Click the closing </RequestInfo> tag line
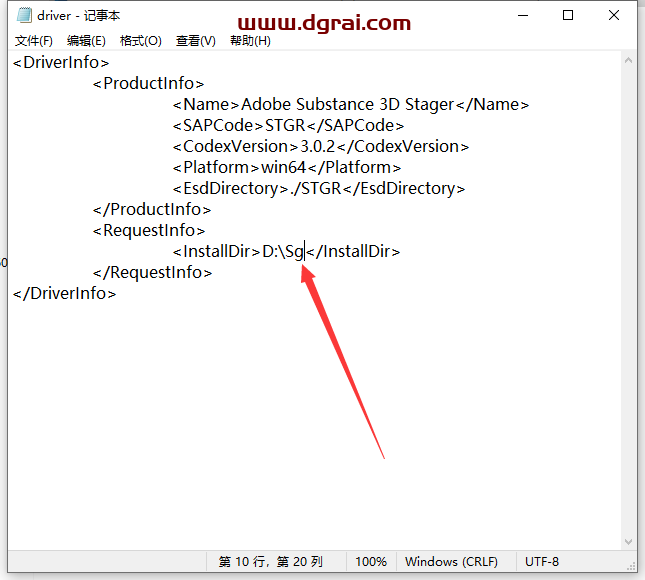The width and height of the screenshot is (645, 580). pyautogui.click(x=152, y=272)
